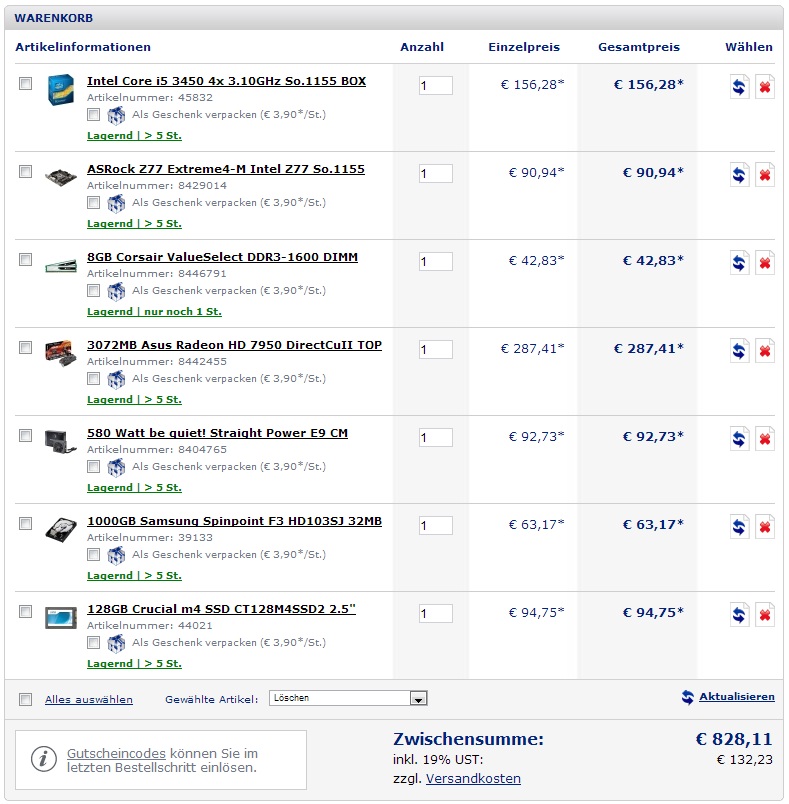
Task: Click the Alles auswählen link
Action: click(x=89, y=700)
